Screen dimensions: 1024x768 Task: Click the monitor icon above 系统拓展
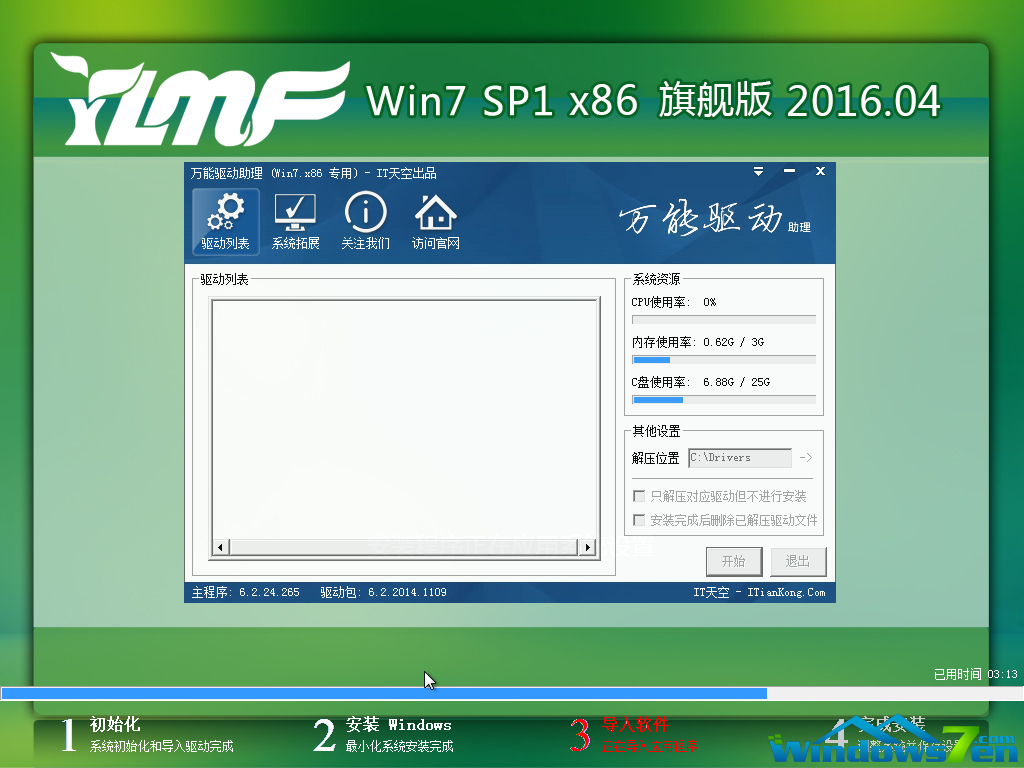click(295, 210)
